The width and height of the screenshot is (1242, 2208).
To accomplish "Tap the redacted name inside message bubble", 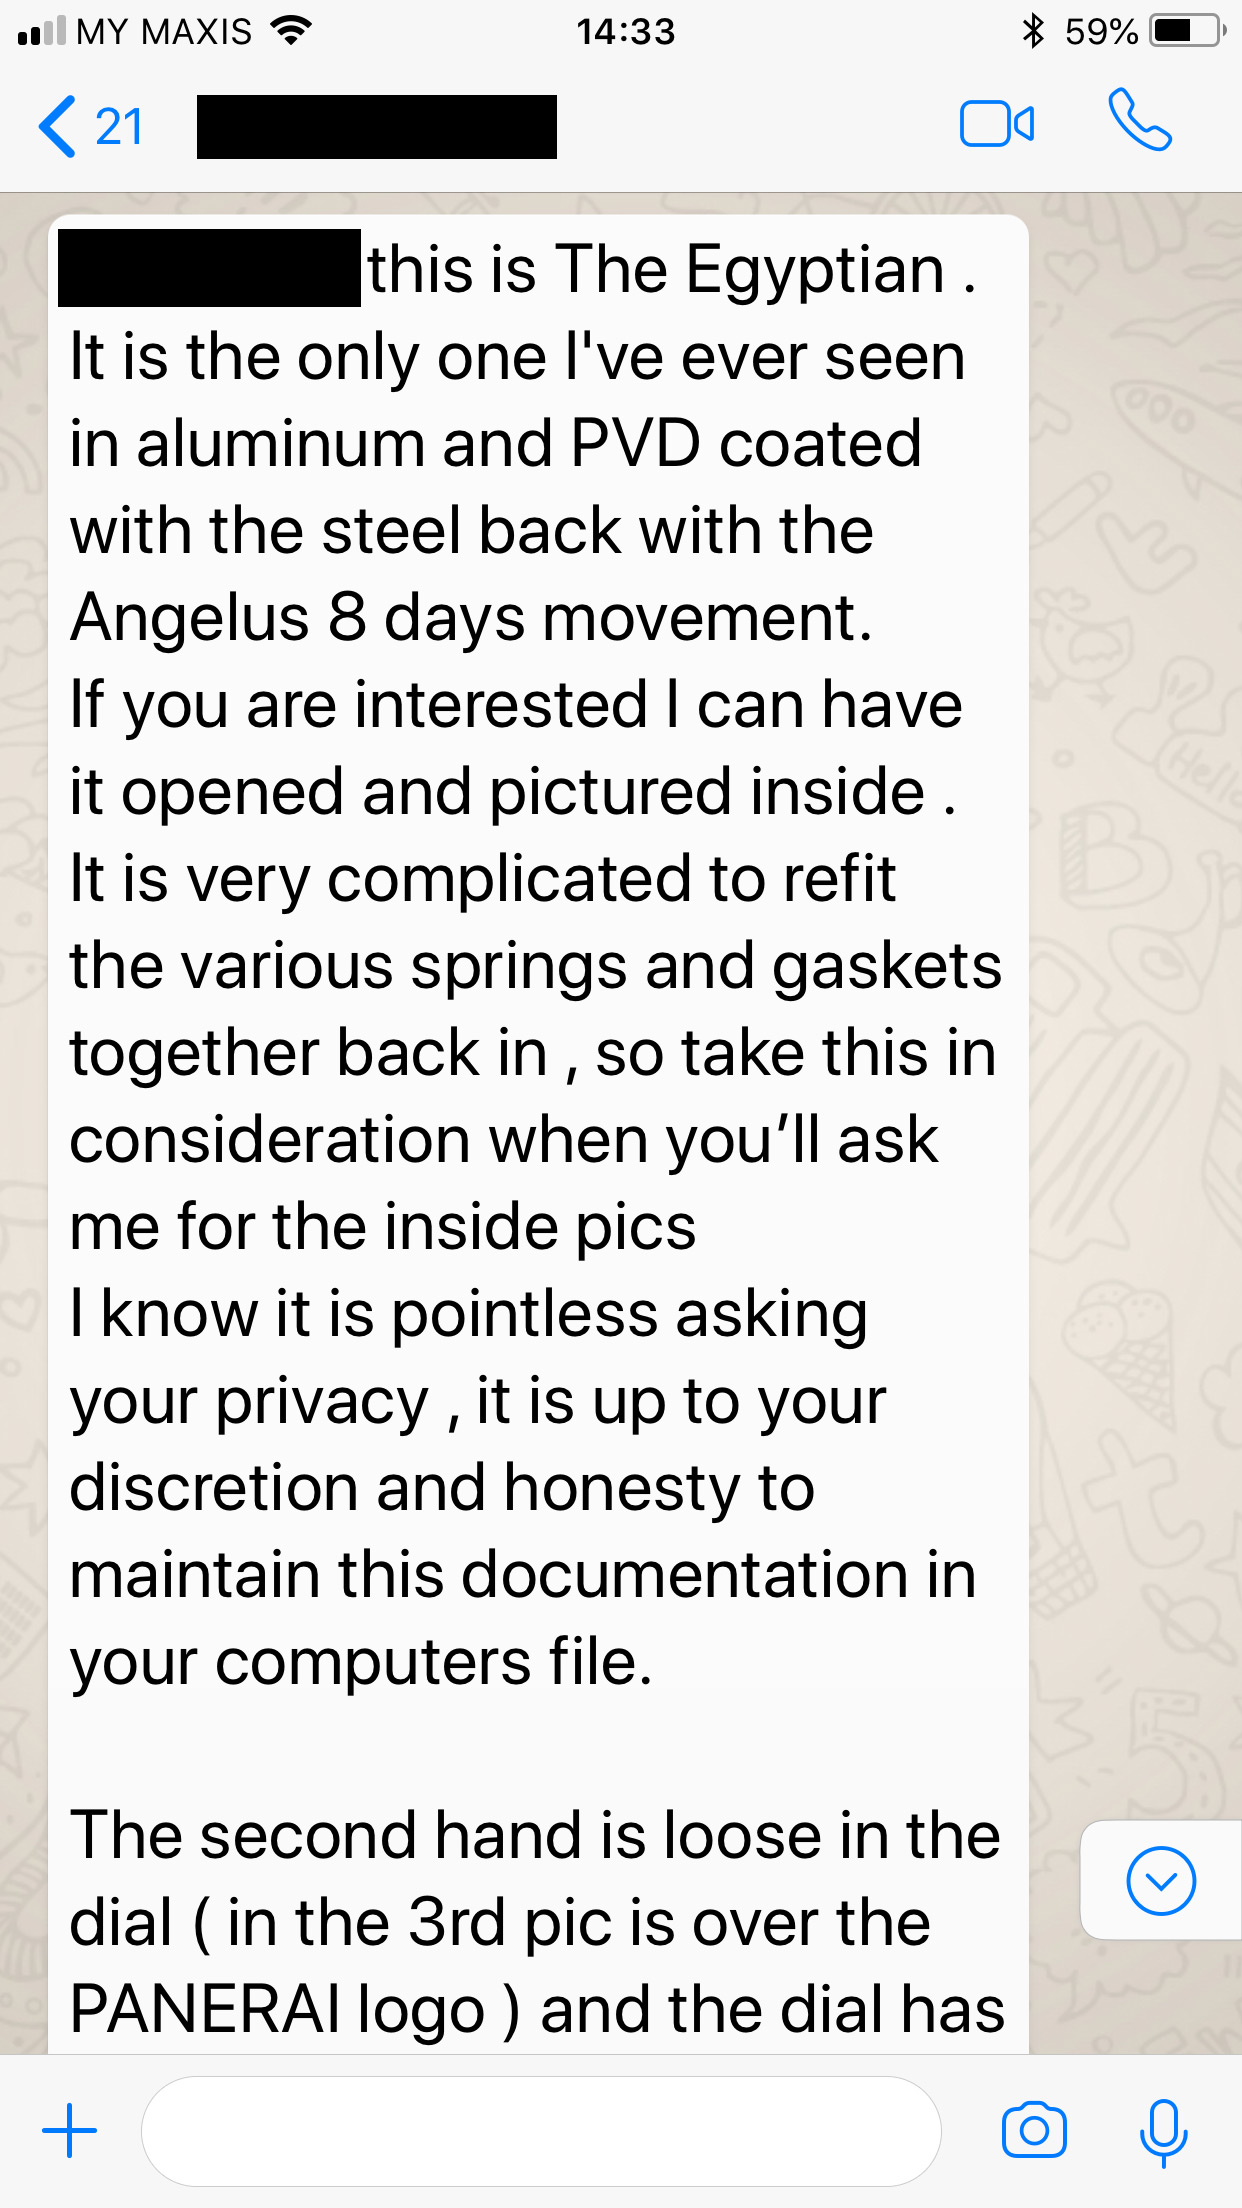I will (x=209, y=268).
